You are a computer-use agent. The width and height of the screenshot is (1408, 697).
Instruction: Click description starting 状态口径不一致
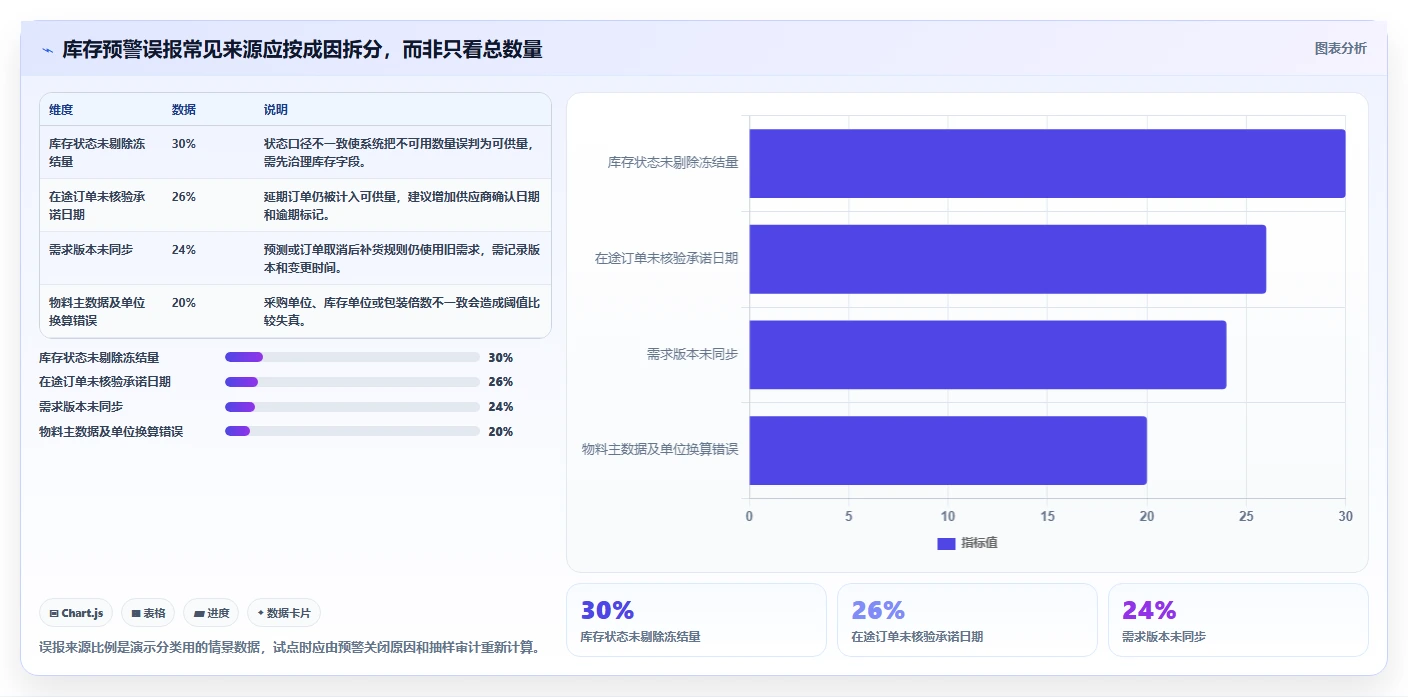pos(402,152)
